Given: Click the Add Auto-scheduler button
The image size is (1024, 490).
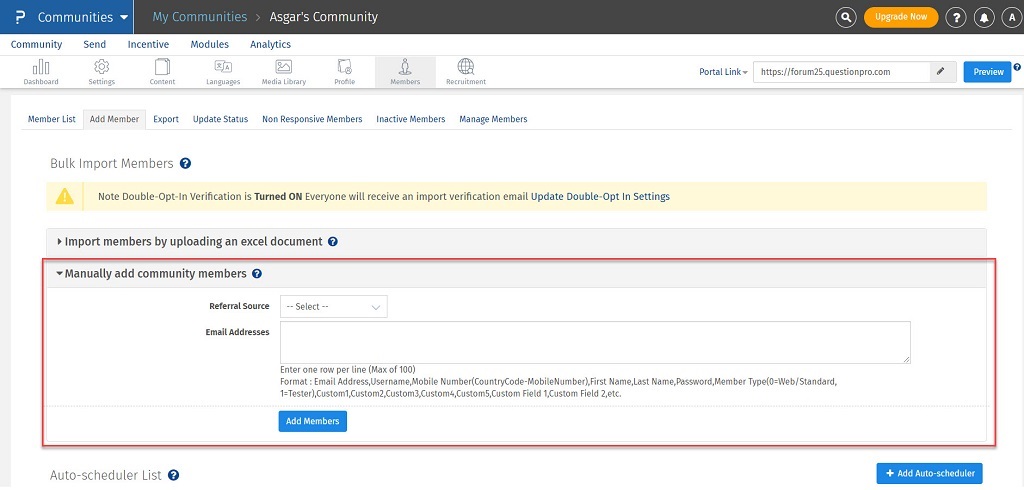Looking at the screenshot, I should coord(929,472).
